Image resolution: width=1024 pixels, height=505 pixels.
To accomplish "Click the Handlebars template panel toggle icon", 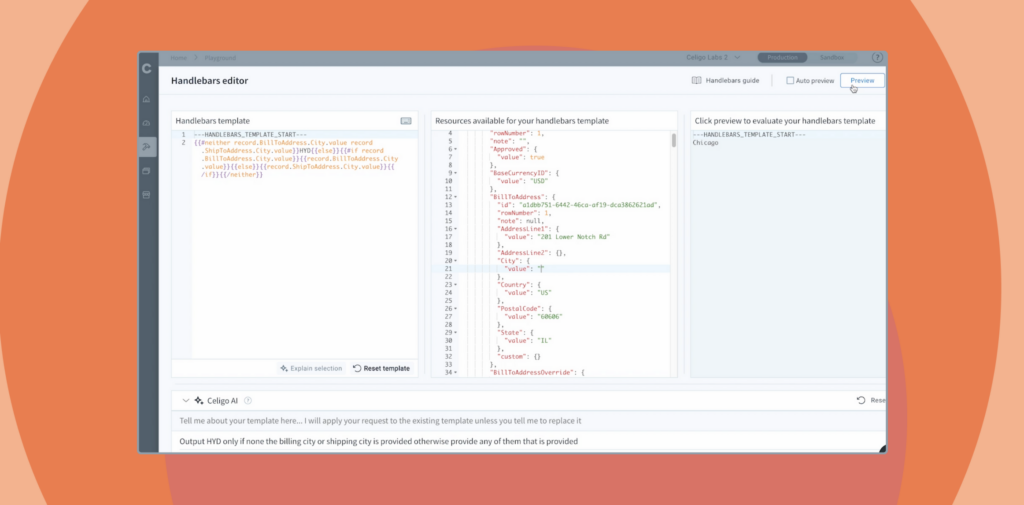I will 406,120.
